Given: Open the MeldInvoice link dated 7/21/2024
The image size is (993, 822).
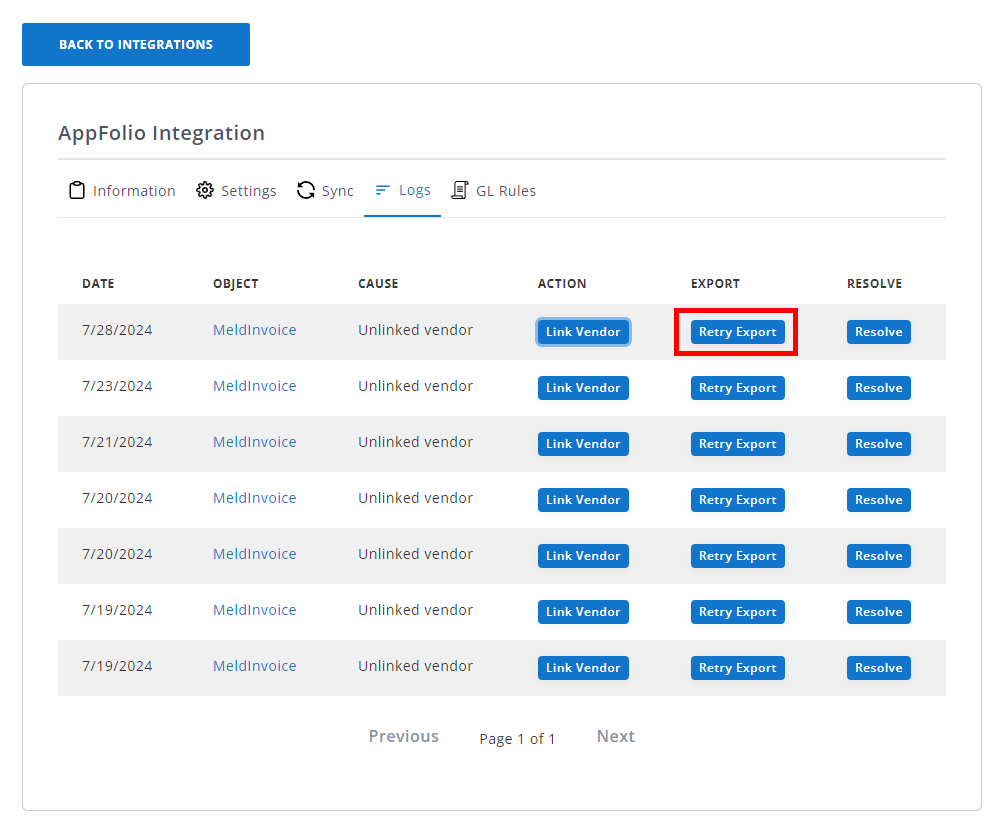Looking at the screenshot, I should (254, 442).
